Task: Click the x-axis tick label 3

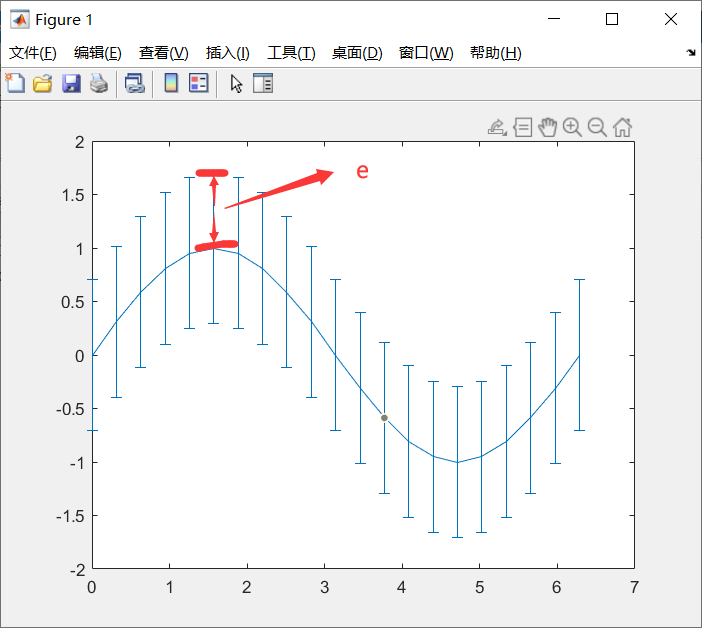Action: [325, 587]
